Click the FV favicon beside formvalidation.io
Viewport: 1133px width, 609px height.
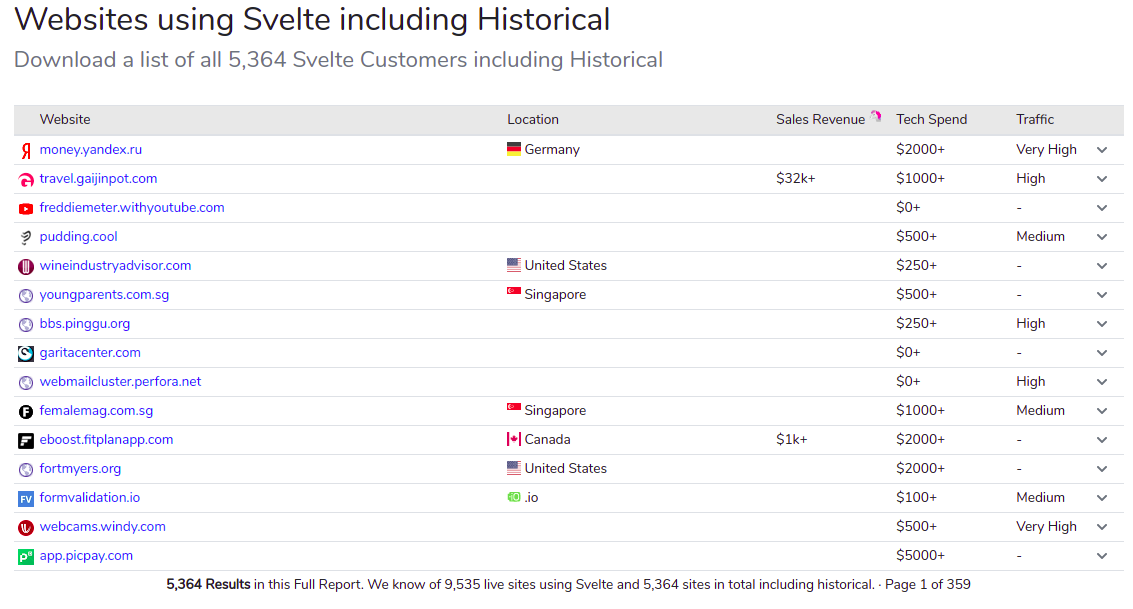pyautogui.click(x=26, y=498)
